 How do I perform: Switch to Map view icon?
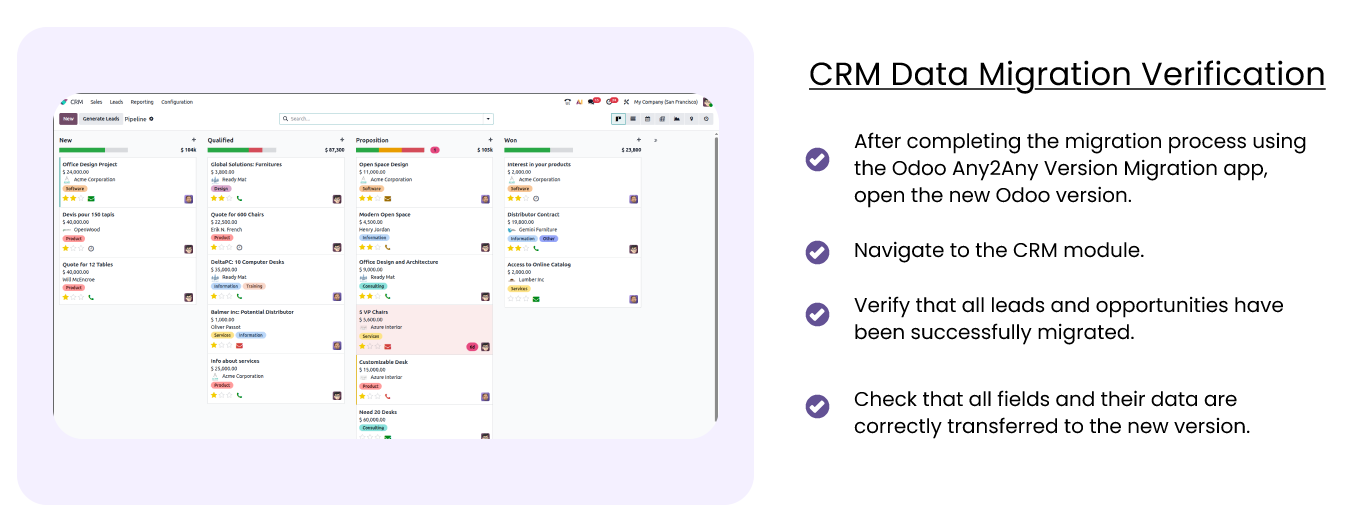click(x=691, y=119)
